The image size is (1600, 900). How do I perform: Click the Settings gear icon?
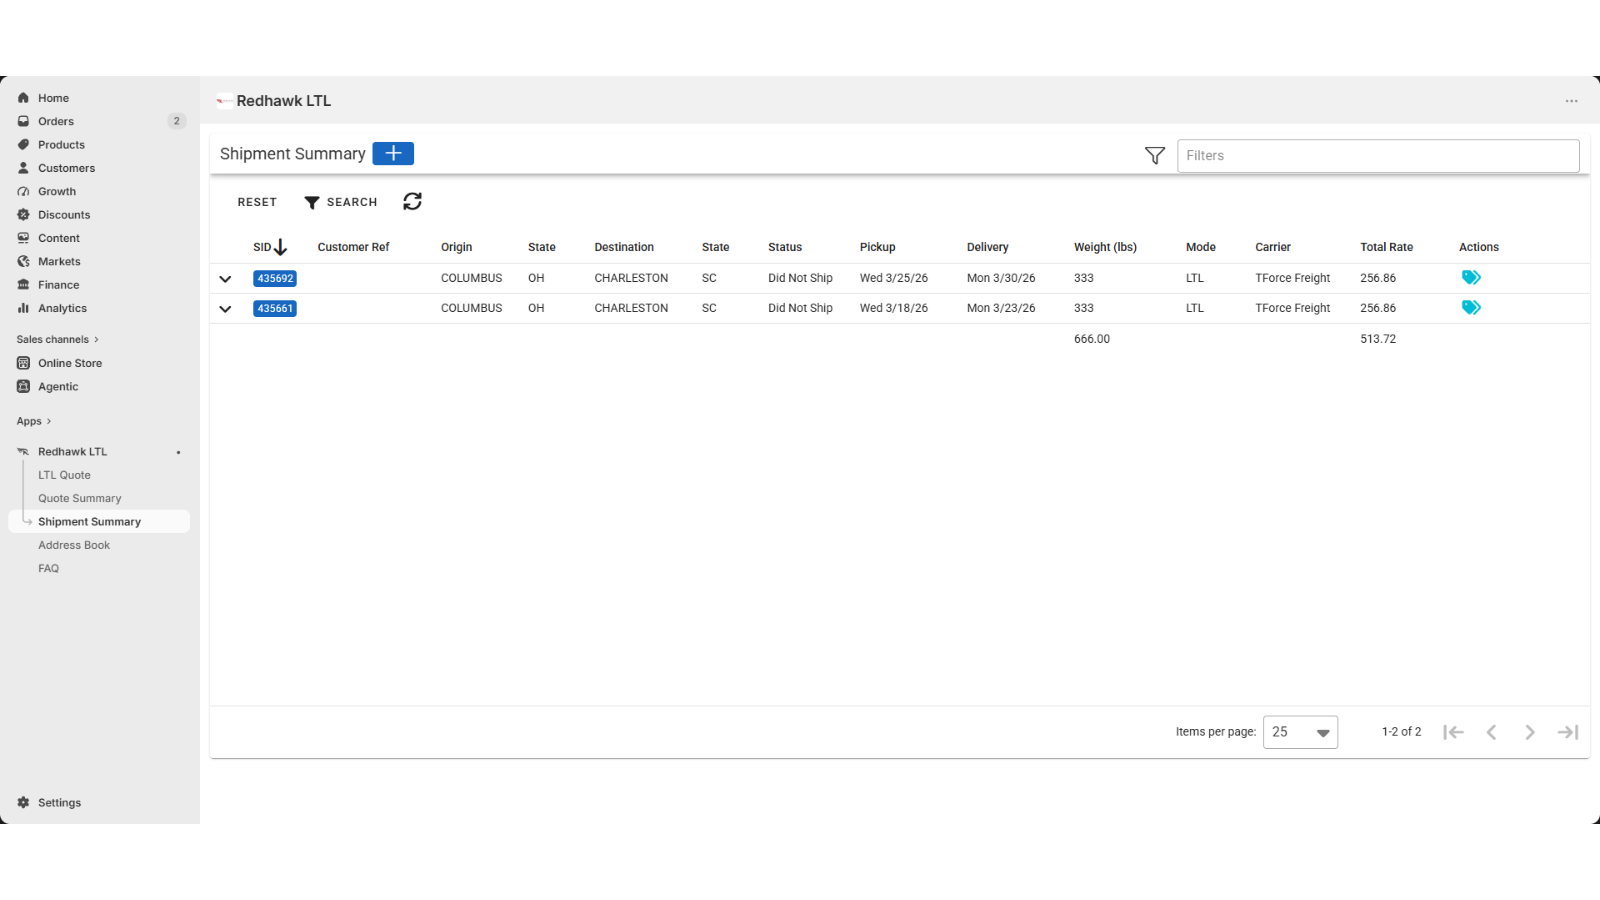(23, 803)
